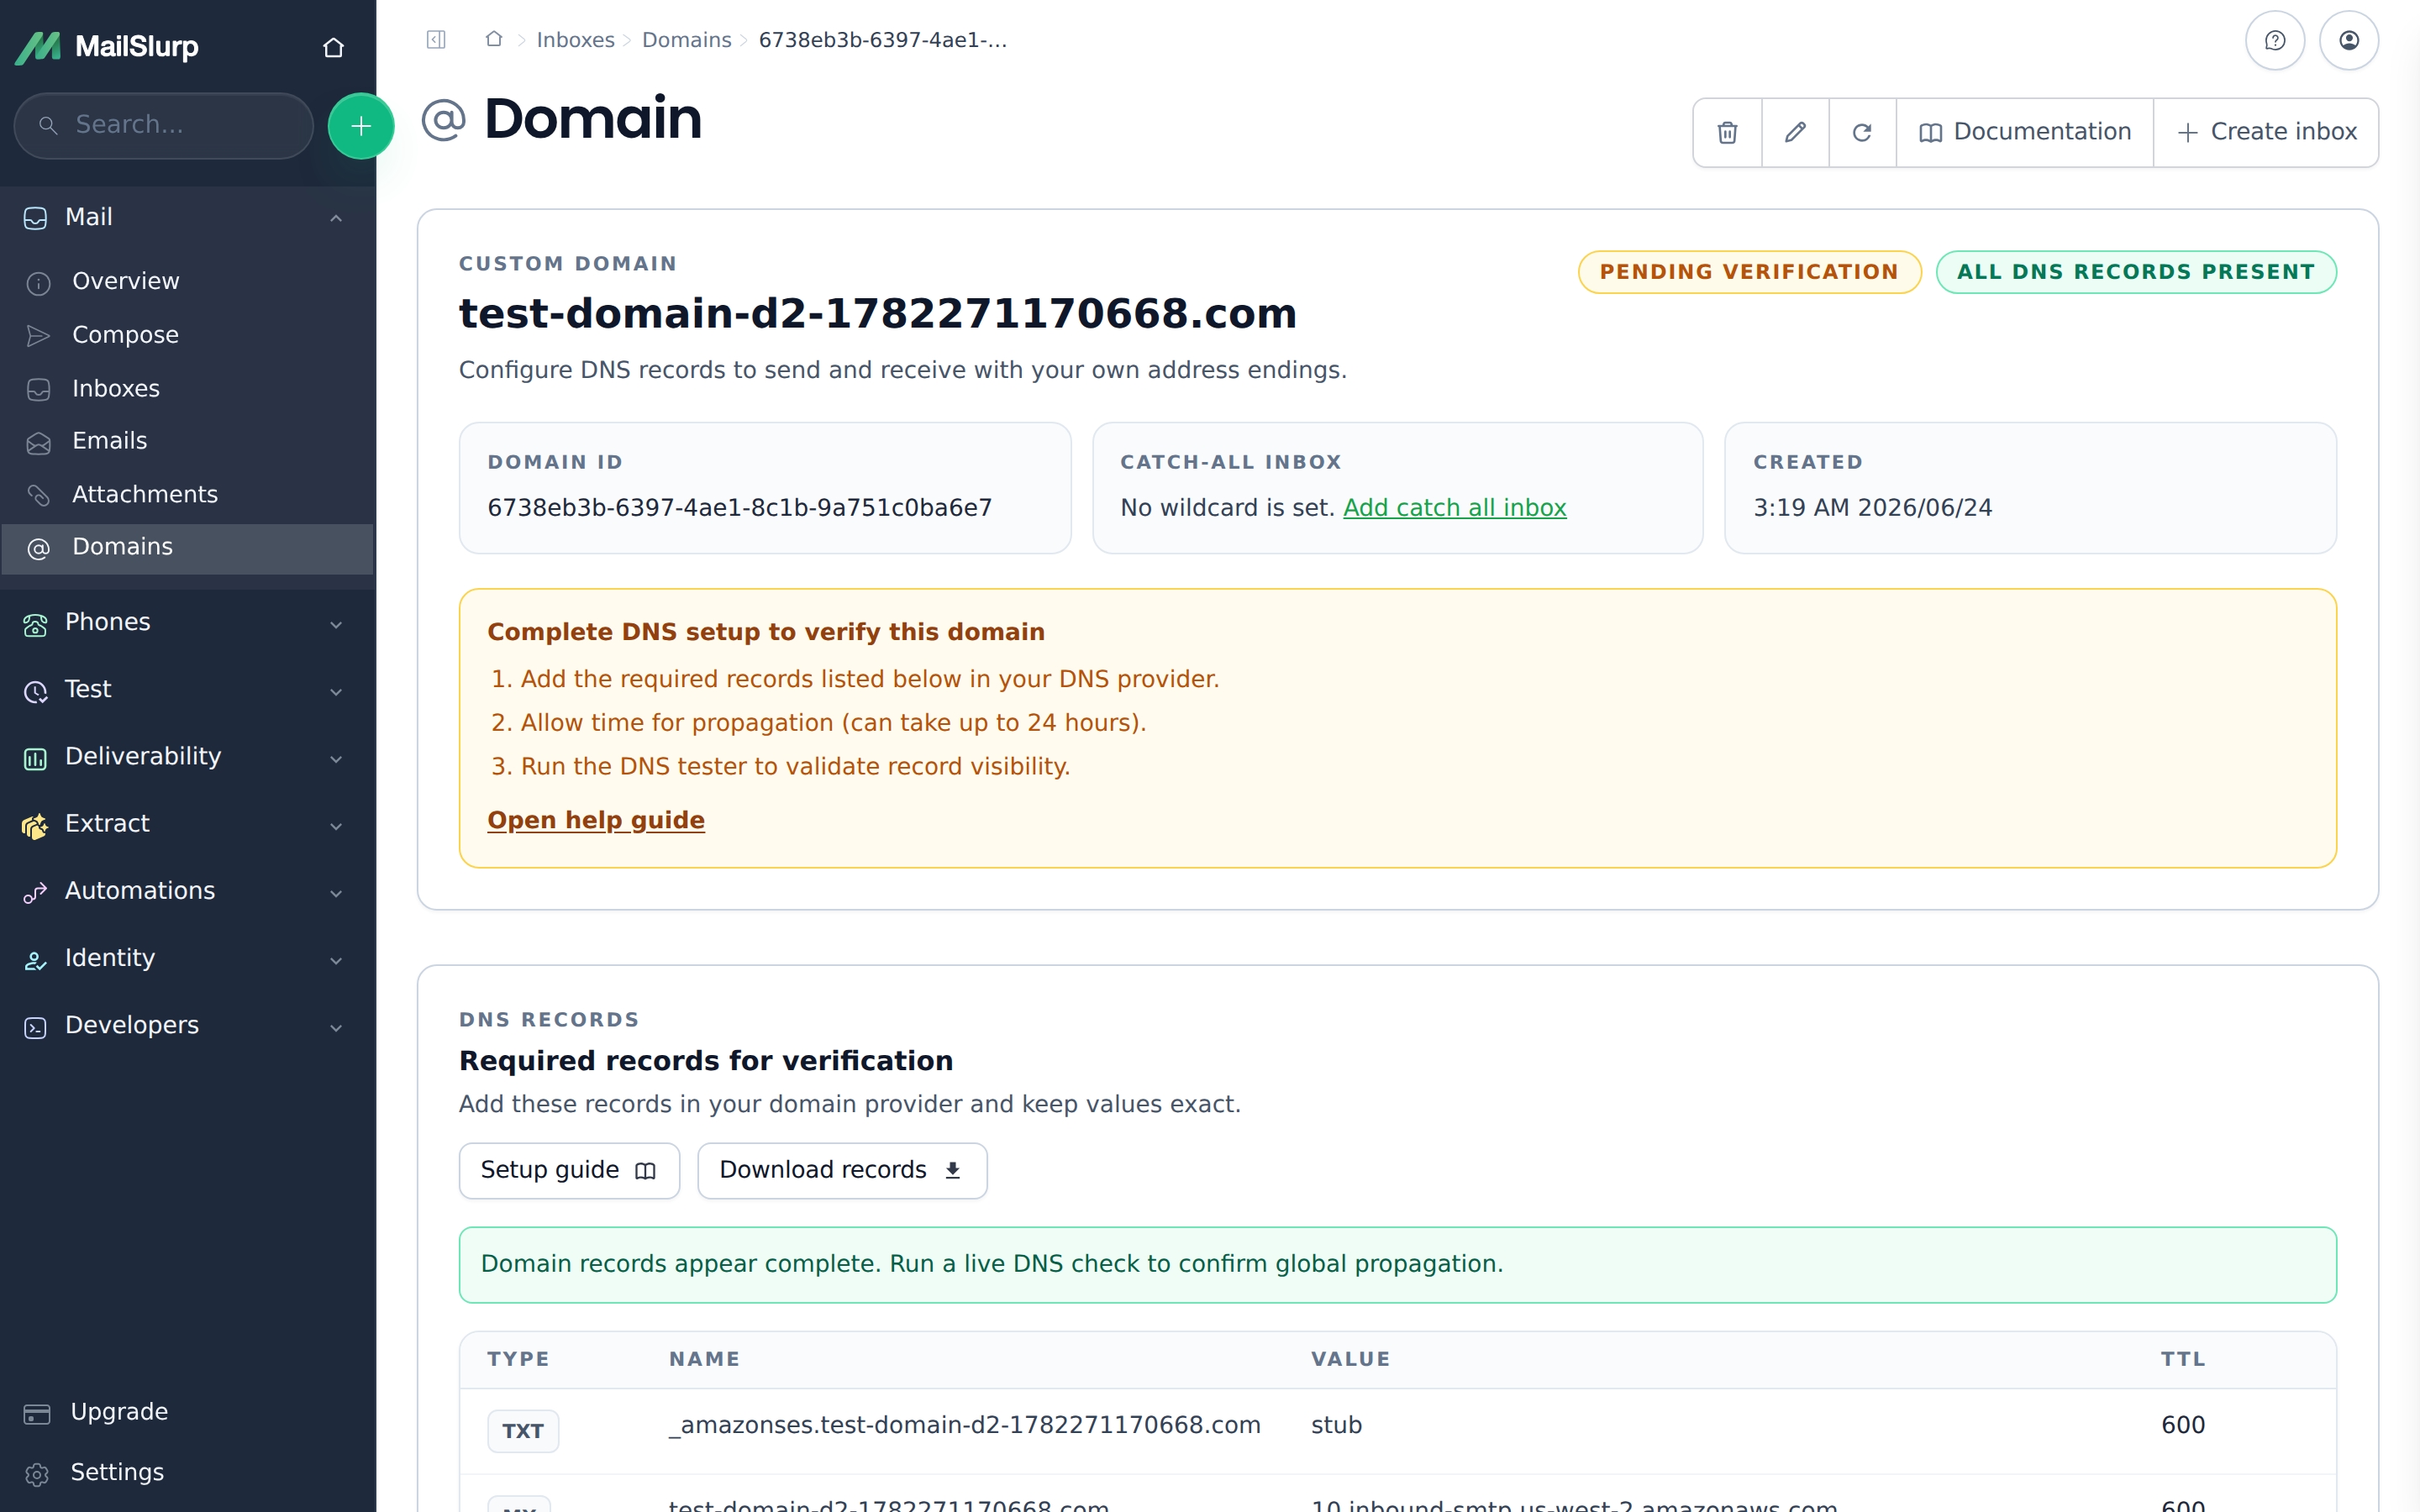Image resolution: width=2420 pixels, height=1512 pixels.
Task: Toggle the sidebar collapse icon
Action: tap(436, 40)
